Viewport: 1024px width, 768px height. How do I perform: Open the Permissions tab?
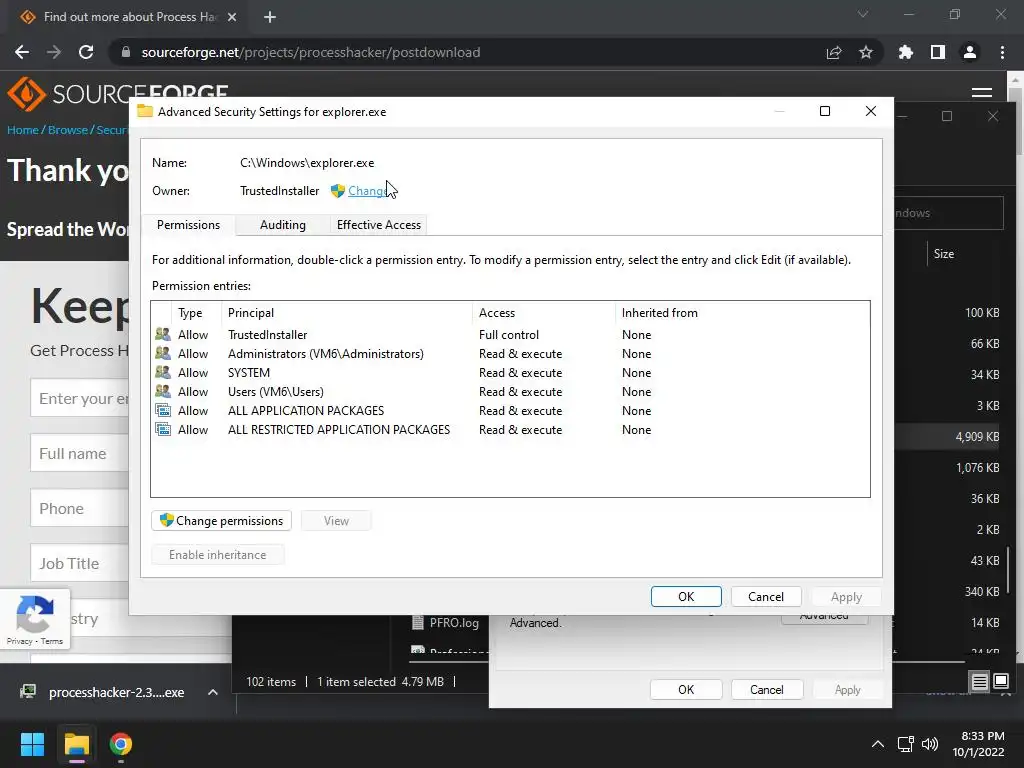tap(188, 225)
